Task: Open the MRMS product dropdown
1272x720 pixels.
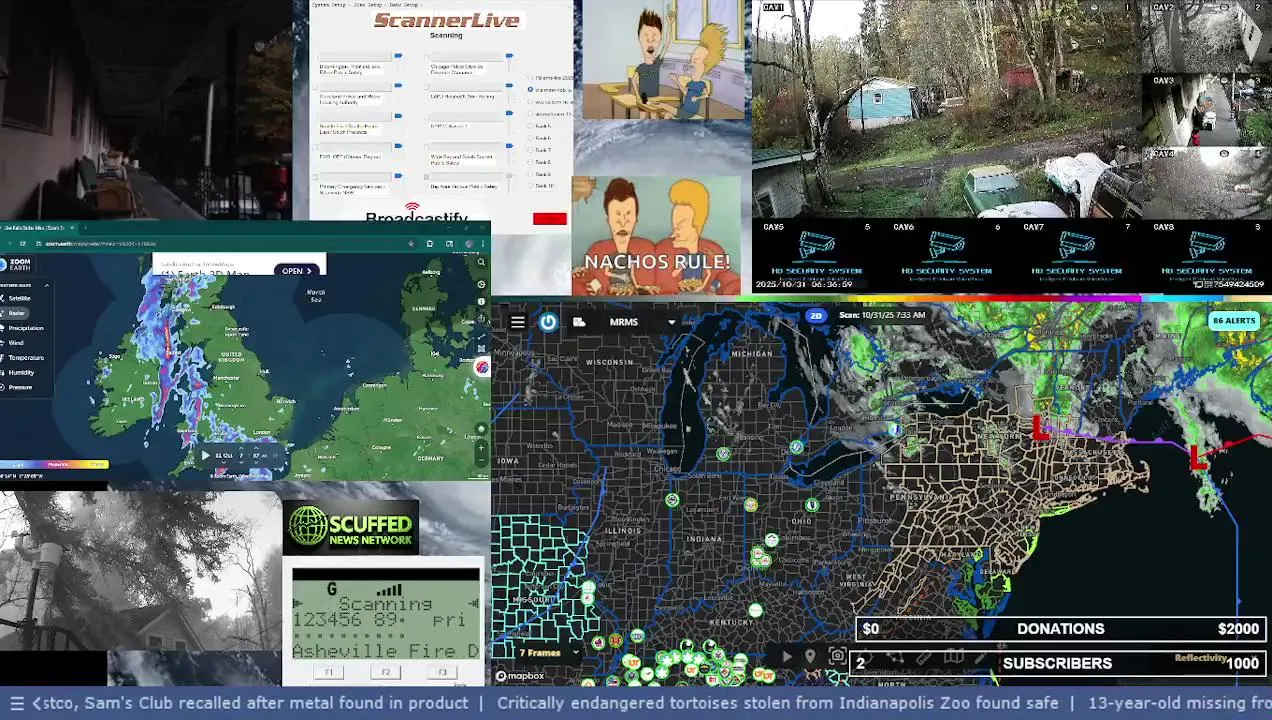Action: (671, 322)
